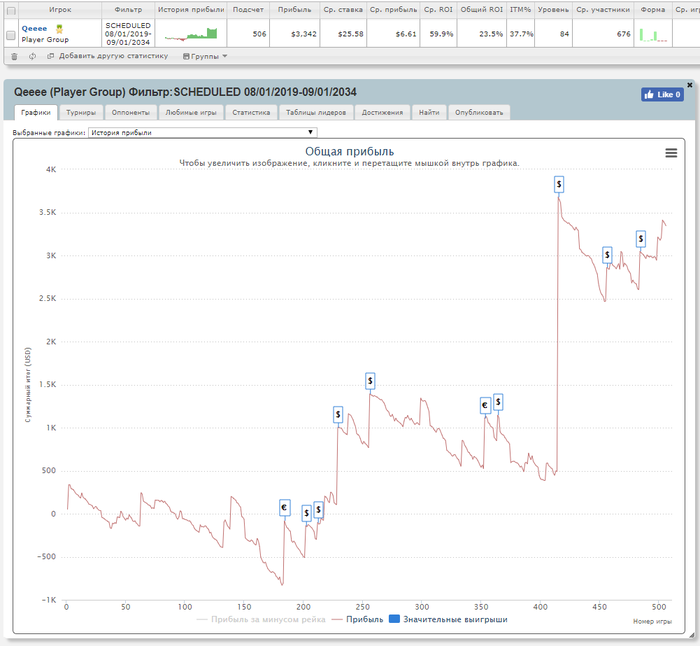The height and width of the screenshot is (646, 700).
Task: Click the dollar win marker at the 3.7K peak
Action: [559, 184]
